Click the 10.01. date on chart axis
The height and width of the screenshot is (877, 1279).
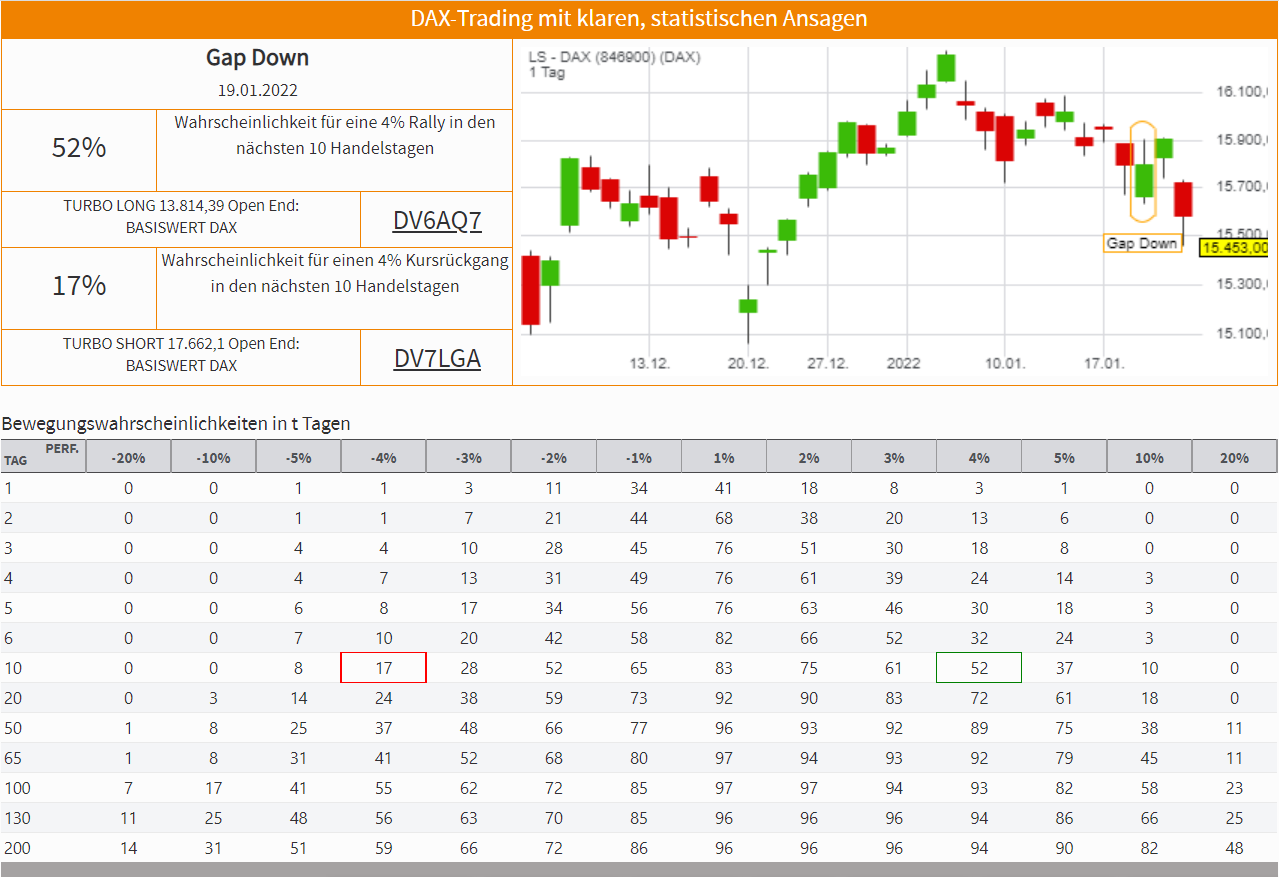(x=1005, y=363)
